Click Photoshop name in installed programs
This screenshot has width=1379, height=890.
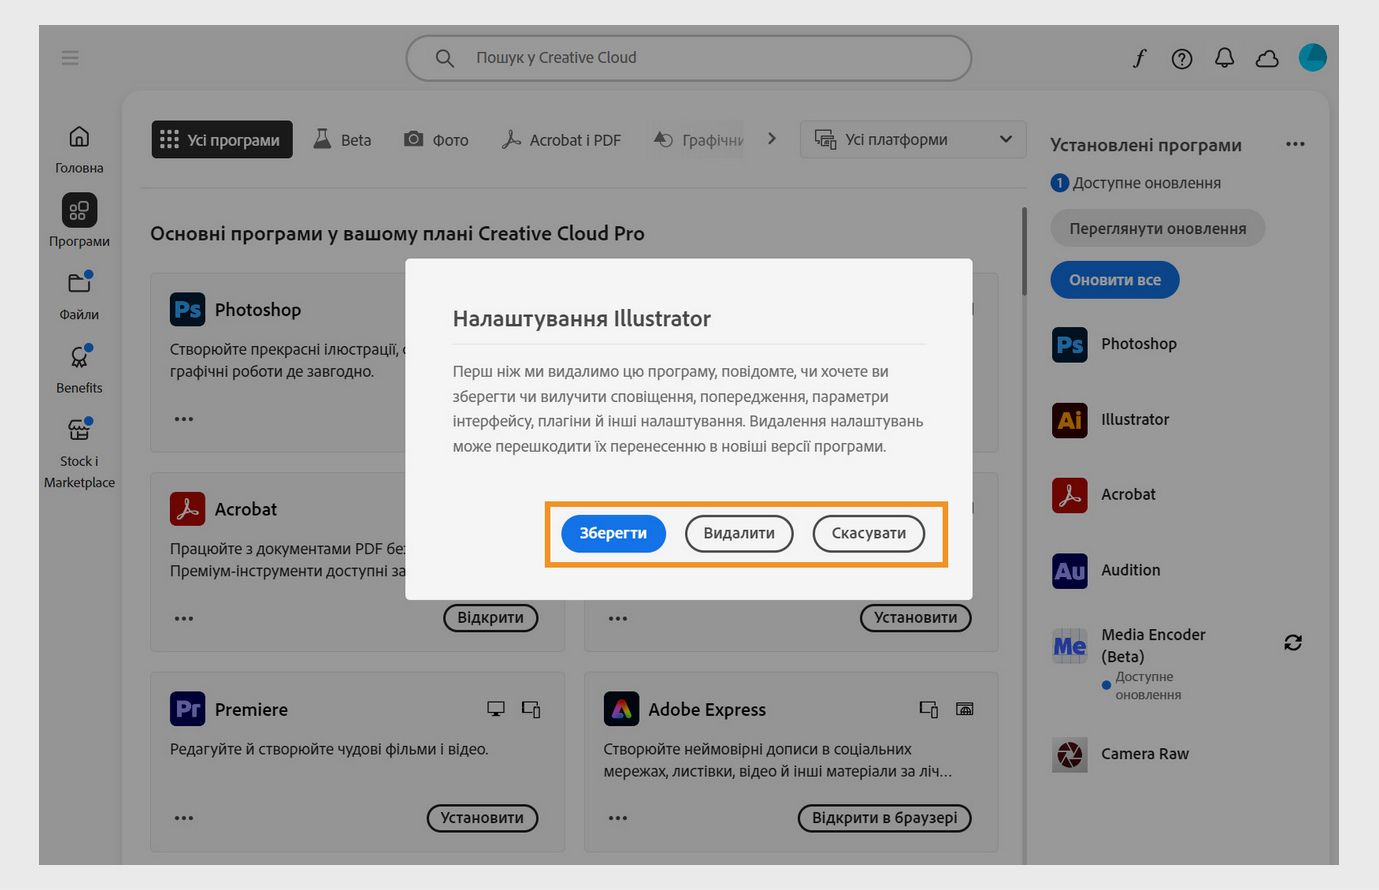coord(1139,344)
